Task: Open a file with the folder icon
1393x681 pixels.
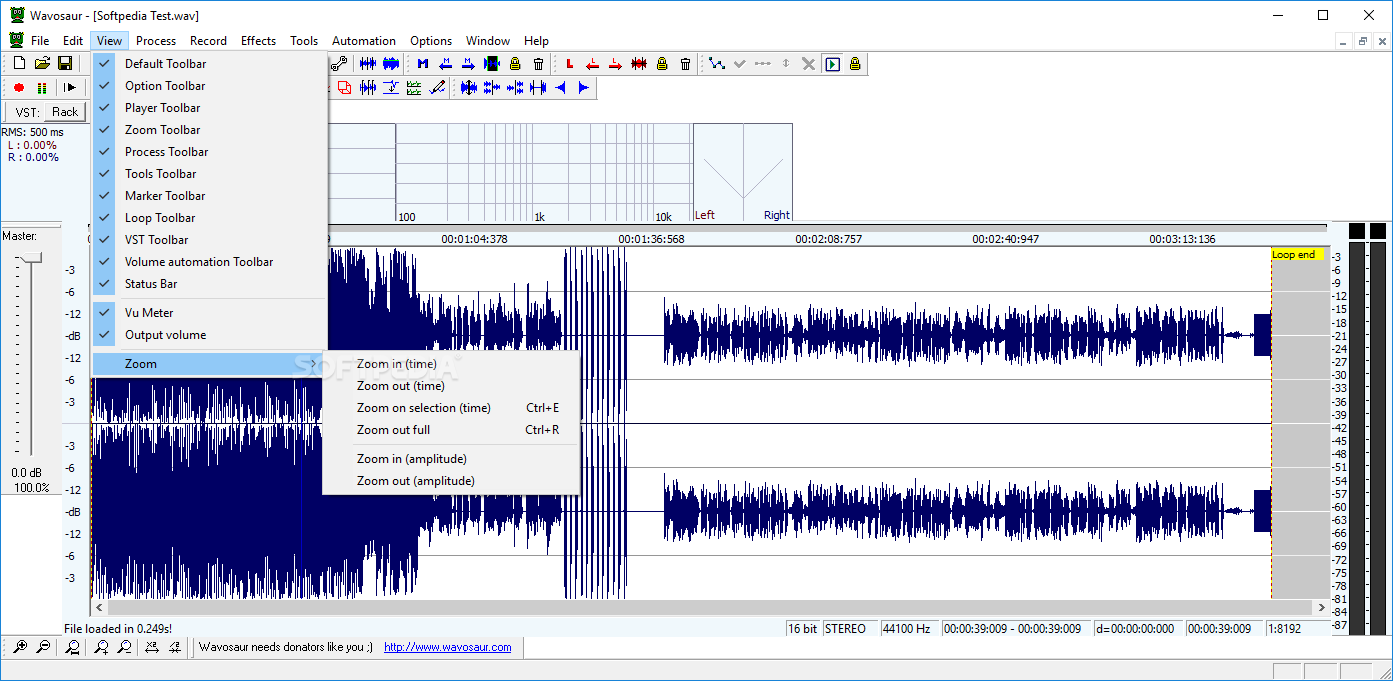Action: (42, 63)
